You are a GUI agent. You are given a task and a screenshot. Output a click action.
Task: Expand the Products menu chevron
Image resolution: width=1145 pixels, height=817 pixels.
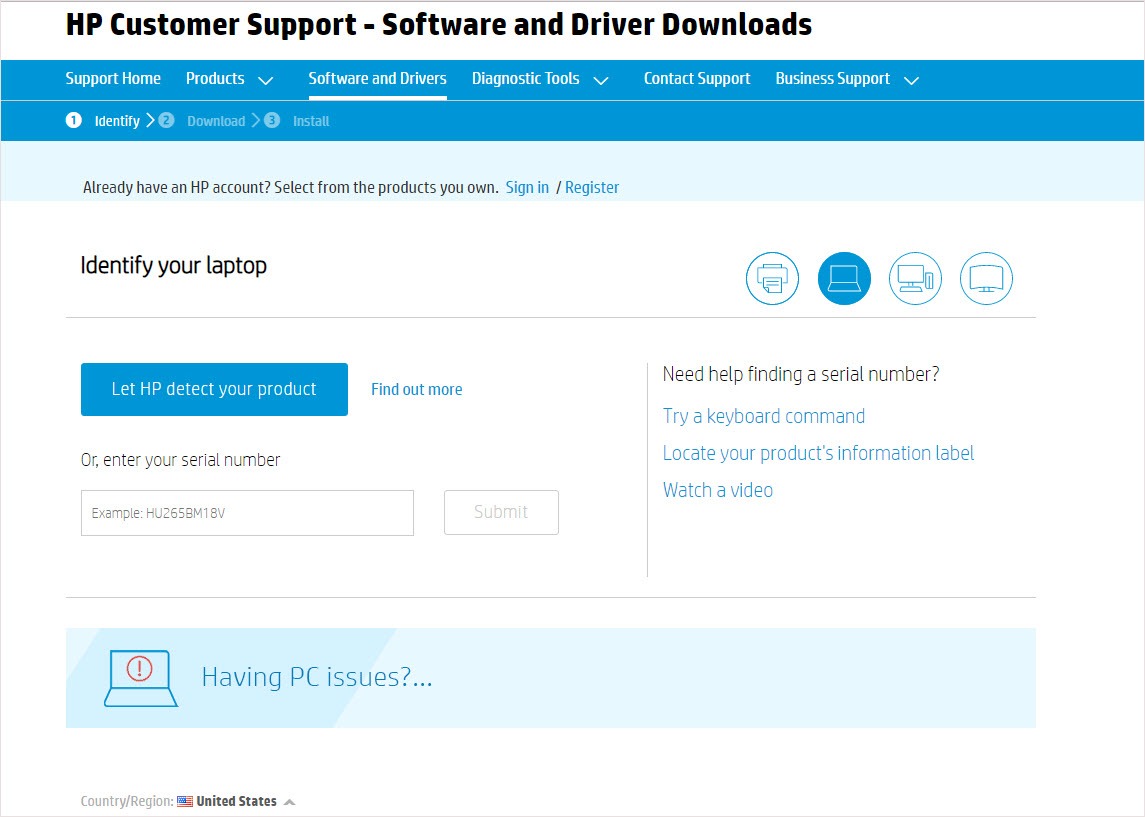[x=266, y=80]
